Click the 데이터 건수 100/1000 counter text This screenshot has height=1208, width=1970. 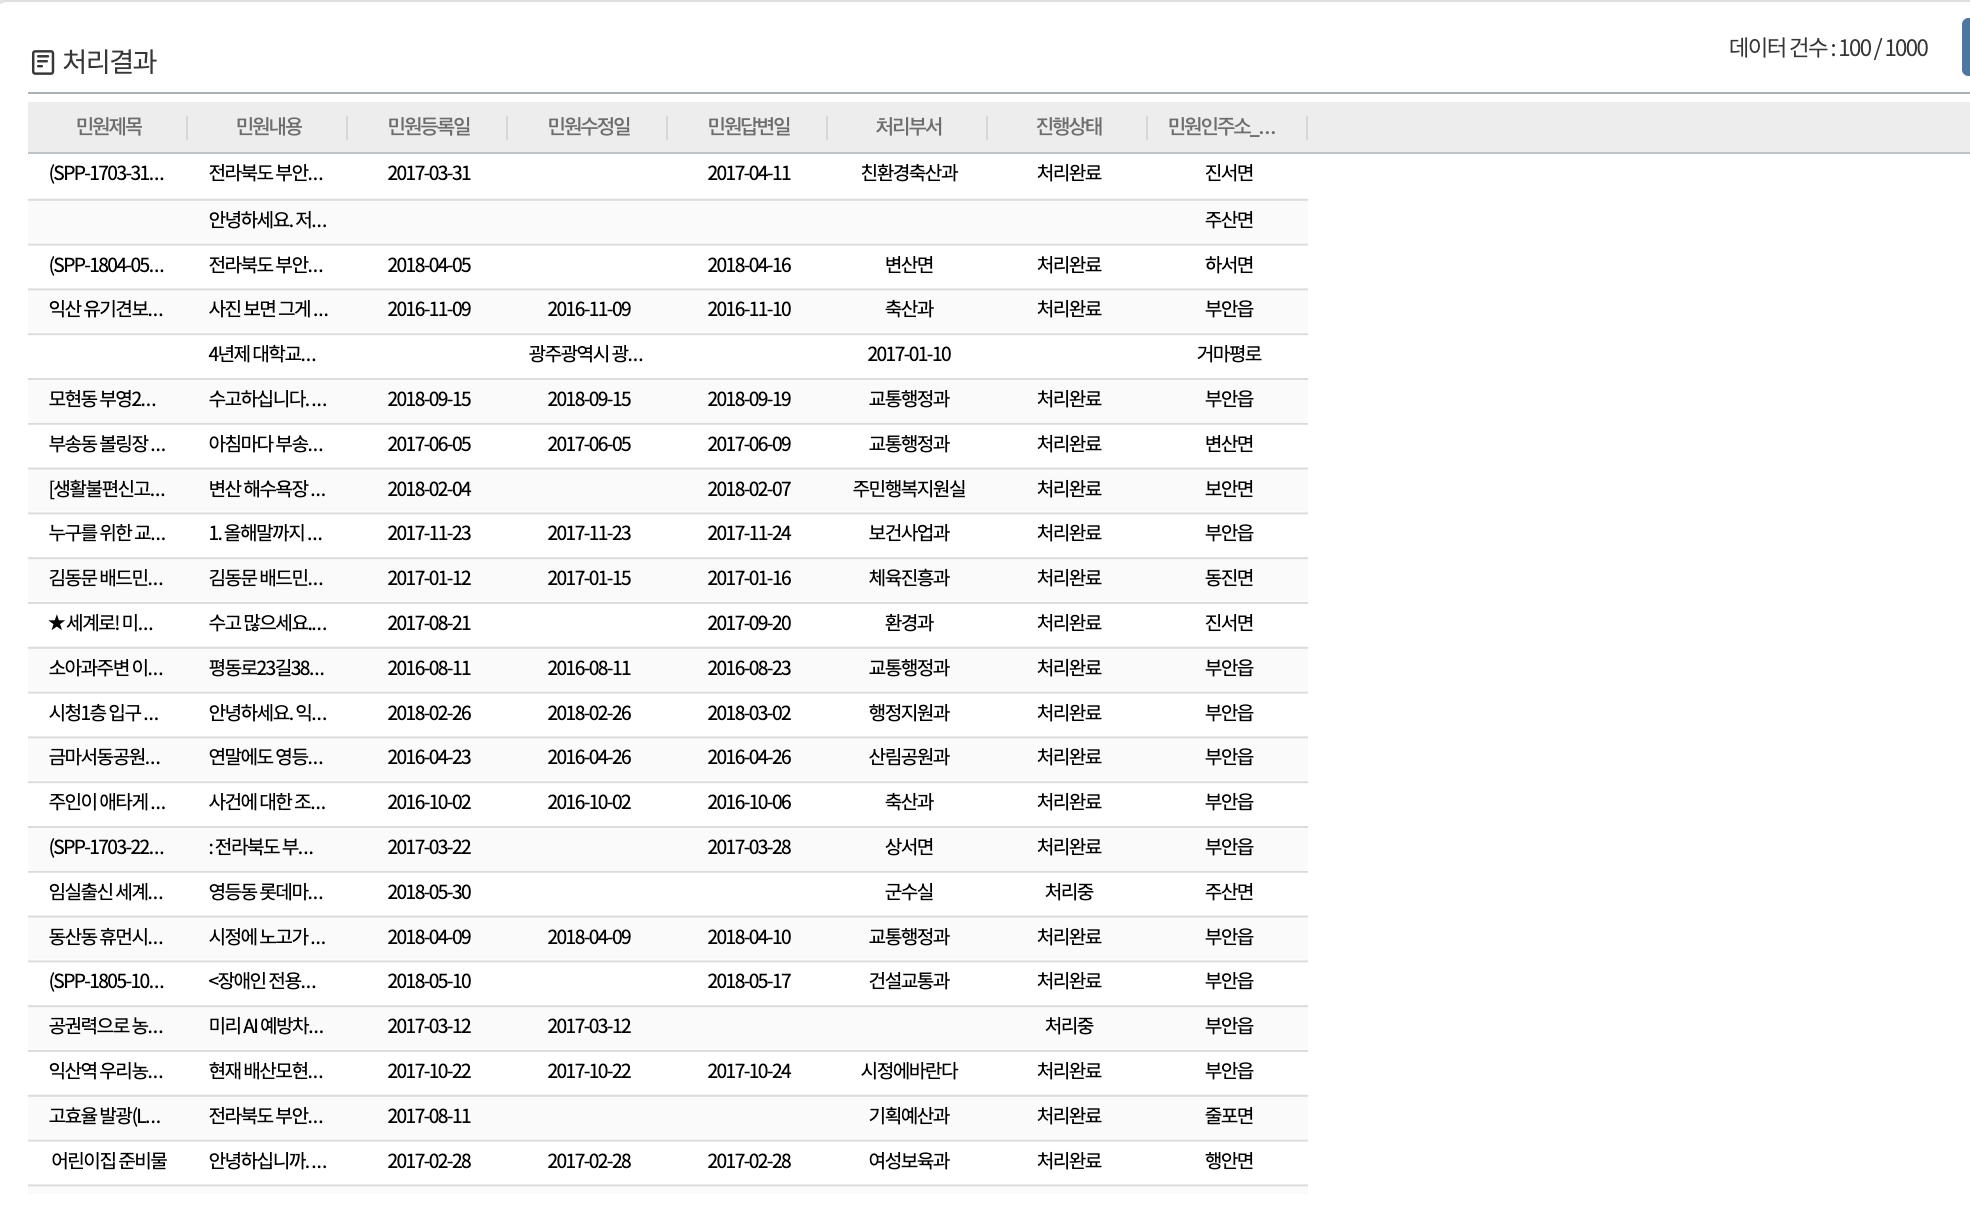(x=1827, y=48)
